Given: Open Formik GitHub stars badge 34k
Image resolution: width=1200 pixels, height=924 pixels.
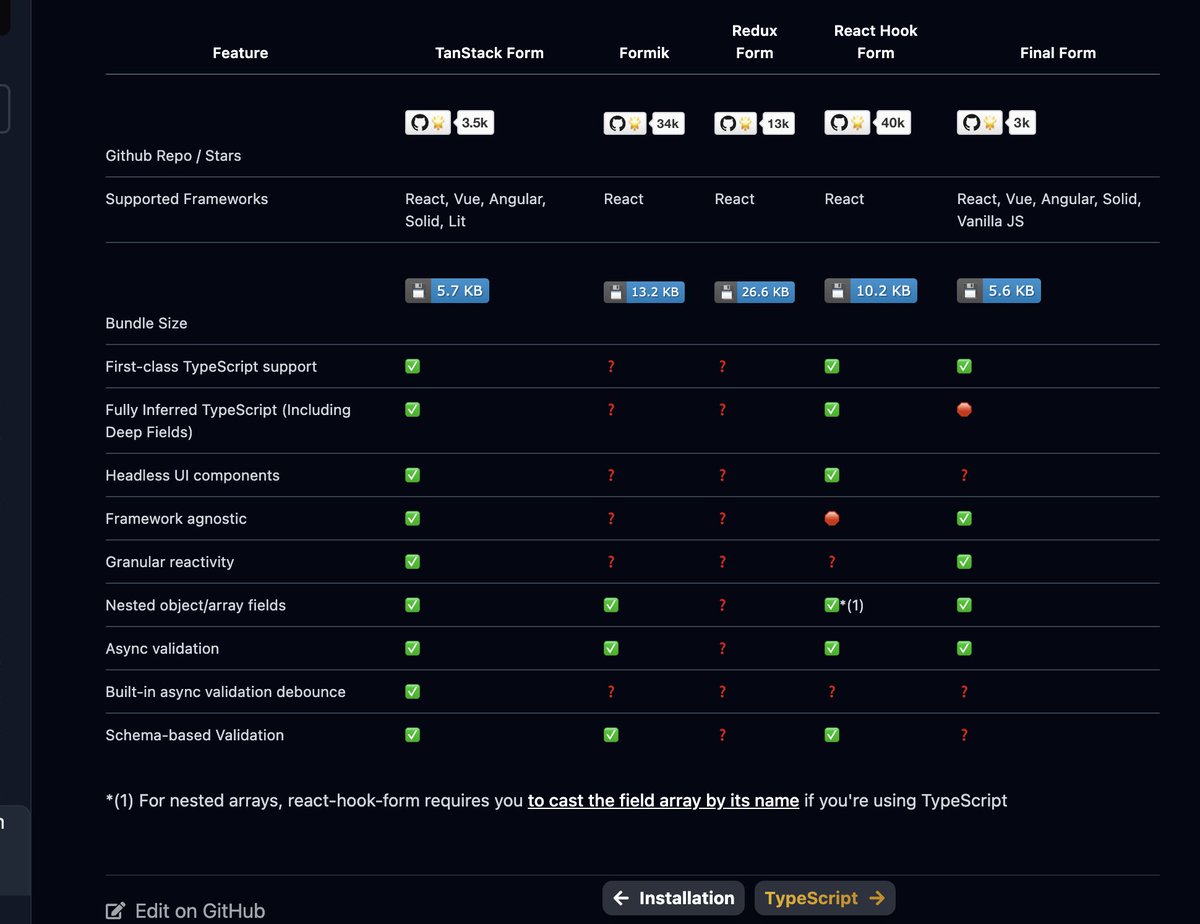Looking at the screenshot, I should click(644, 124).
